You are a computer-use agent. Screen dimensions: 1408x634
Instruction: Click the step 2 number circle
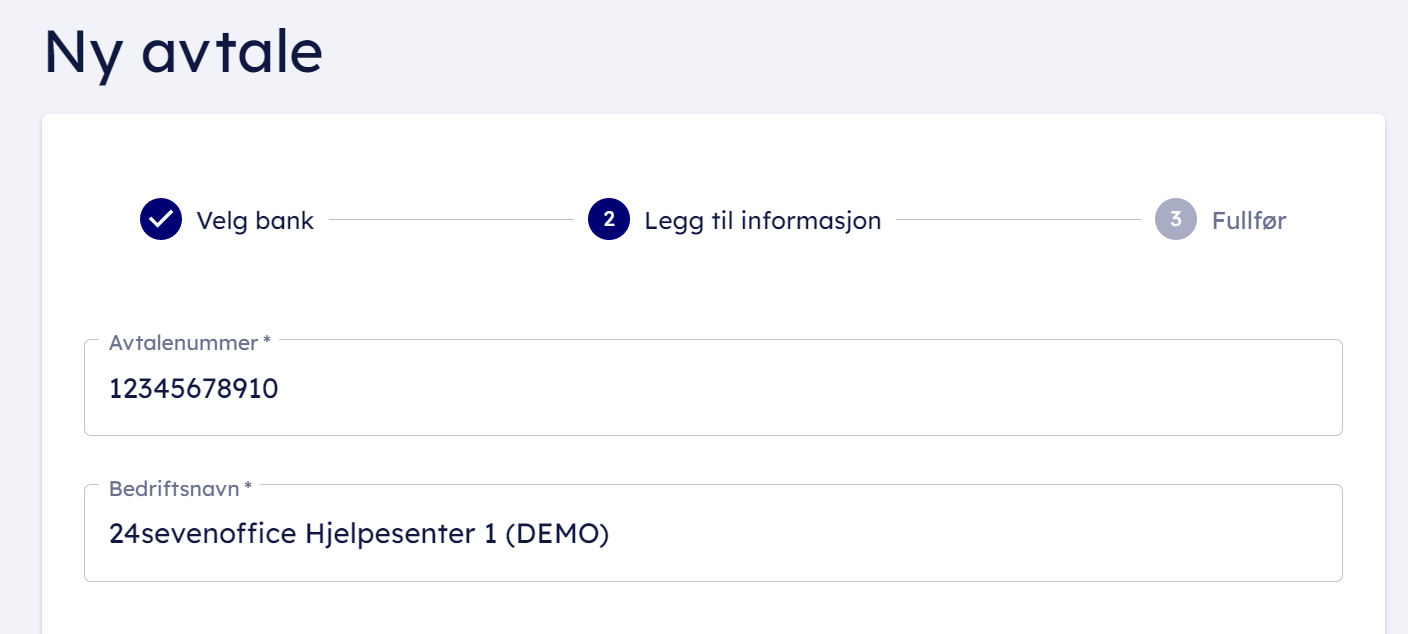(x=609, y=220)
